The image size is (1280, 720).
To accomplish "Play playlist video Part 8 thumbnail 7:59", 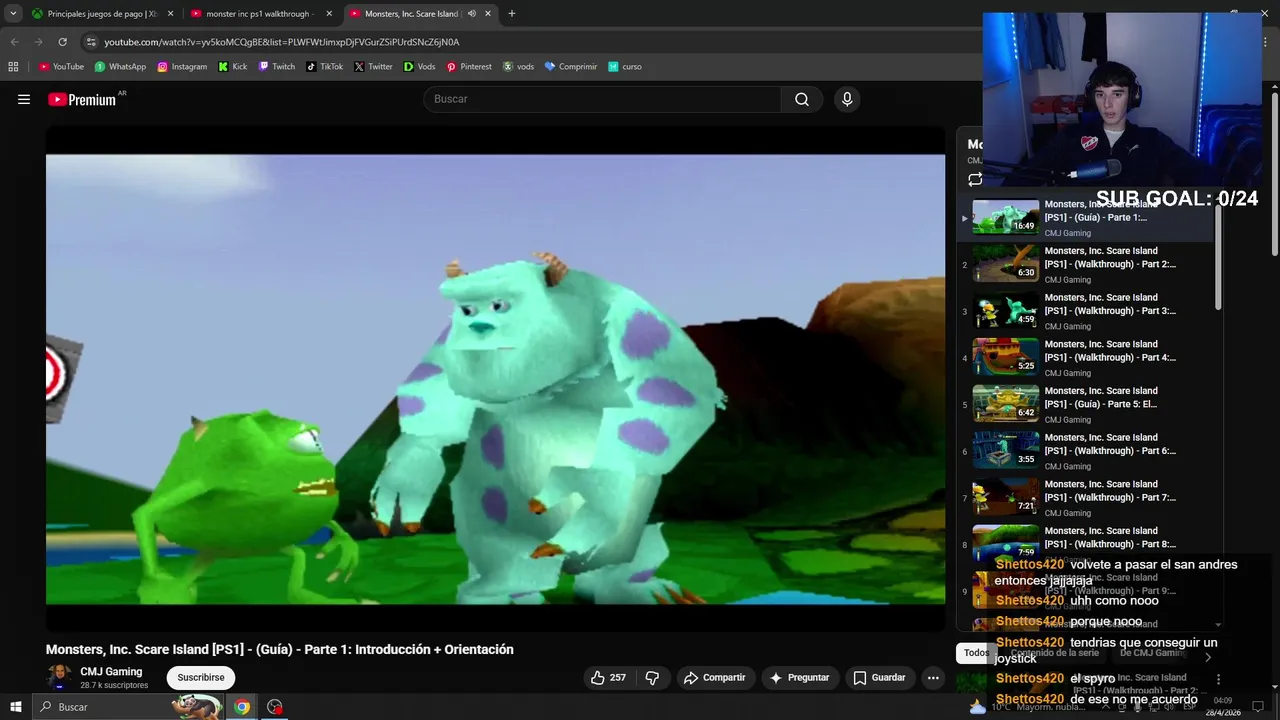I will pos(1006,541).
